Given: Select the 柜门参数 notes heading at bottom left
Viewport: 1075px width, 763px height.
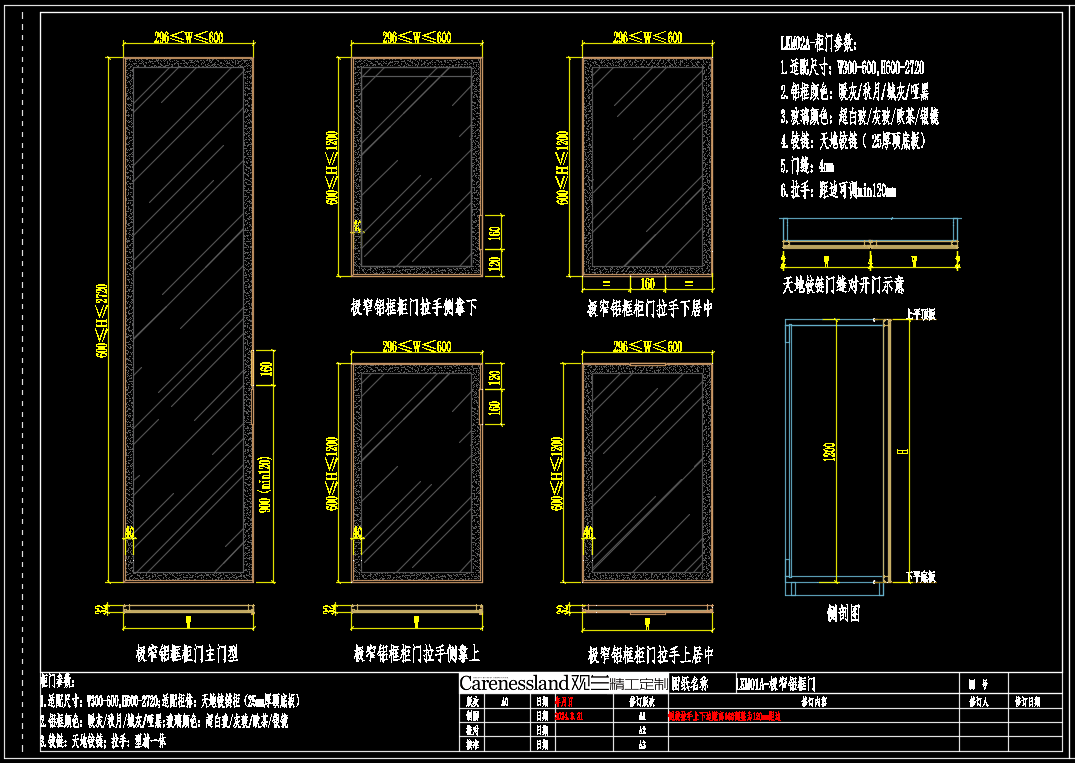Looking at the screenshot, I should point(62,682).
